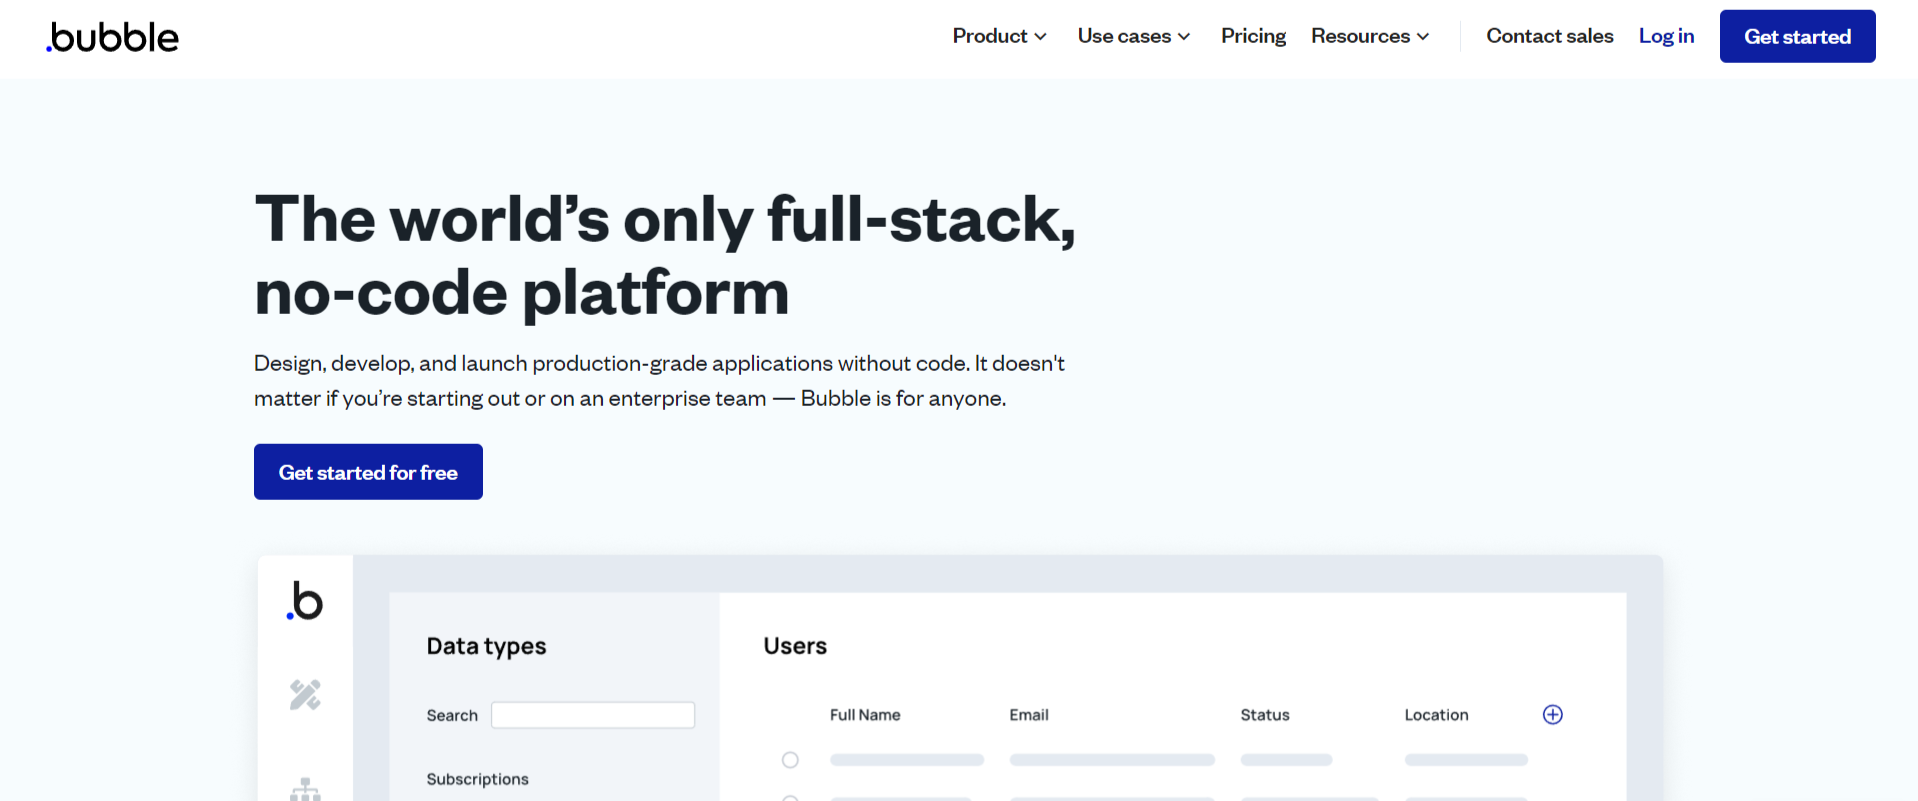Click the Data types panel heading
The width and height of the screenshot is (1918, 801).
[486, 646]
